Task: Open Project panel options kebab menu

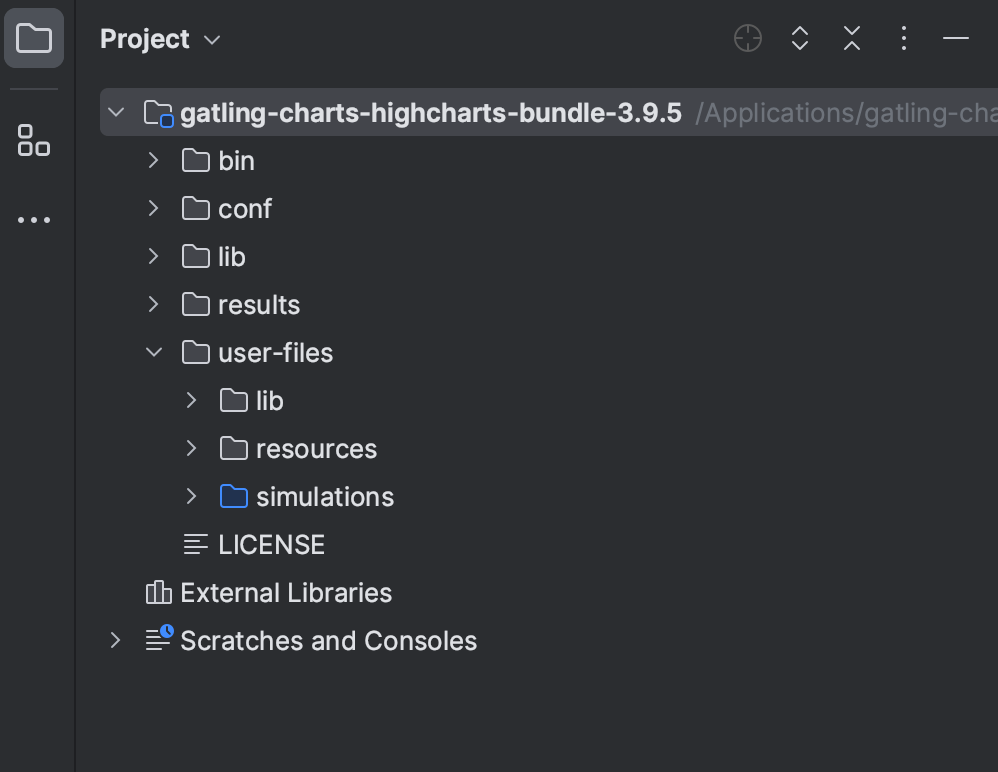Action: tap(904, 38)
